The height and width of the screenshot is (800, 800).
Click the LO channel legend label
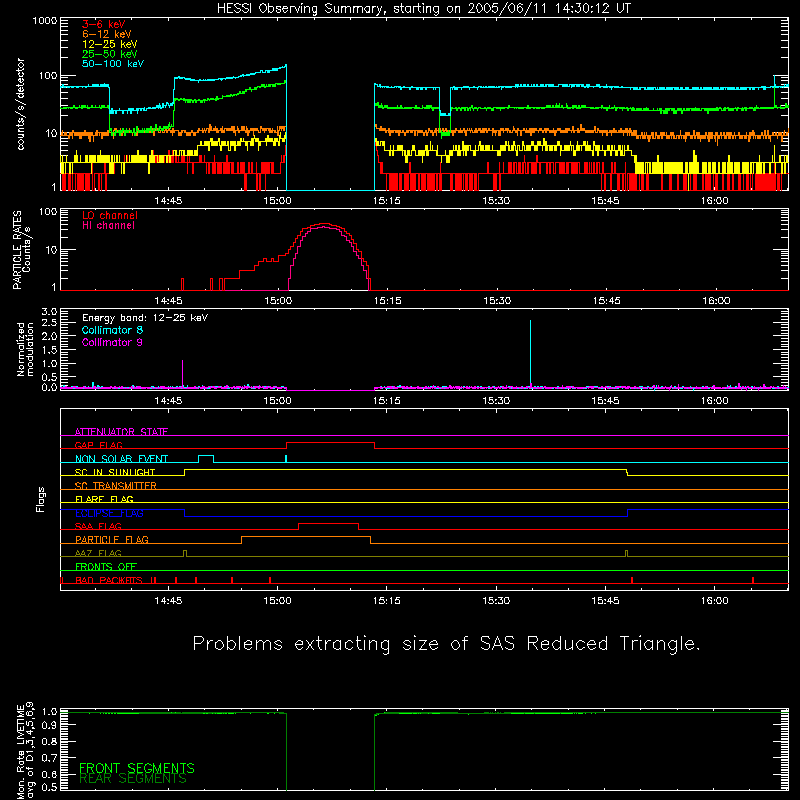pos(110,215)
